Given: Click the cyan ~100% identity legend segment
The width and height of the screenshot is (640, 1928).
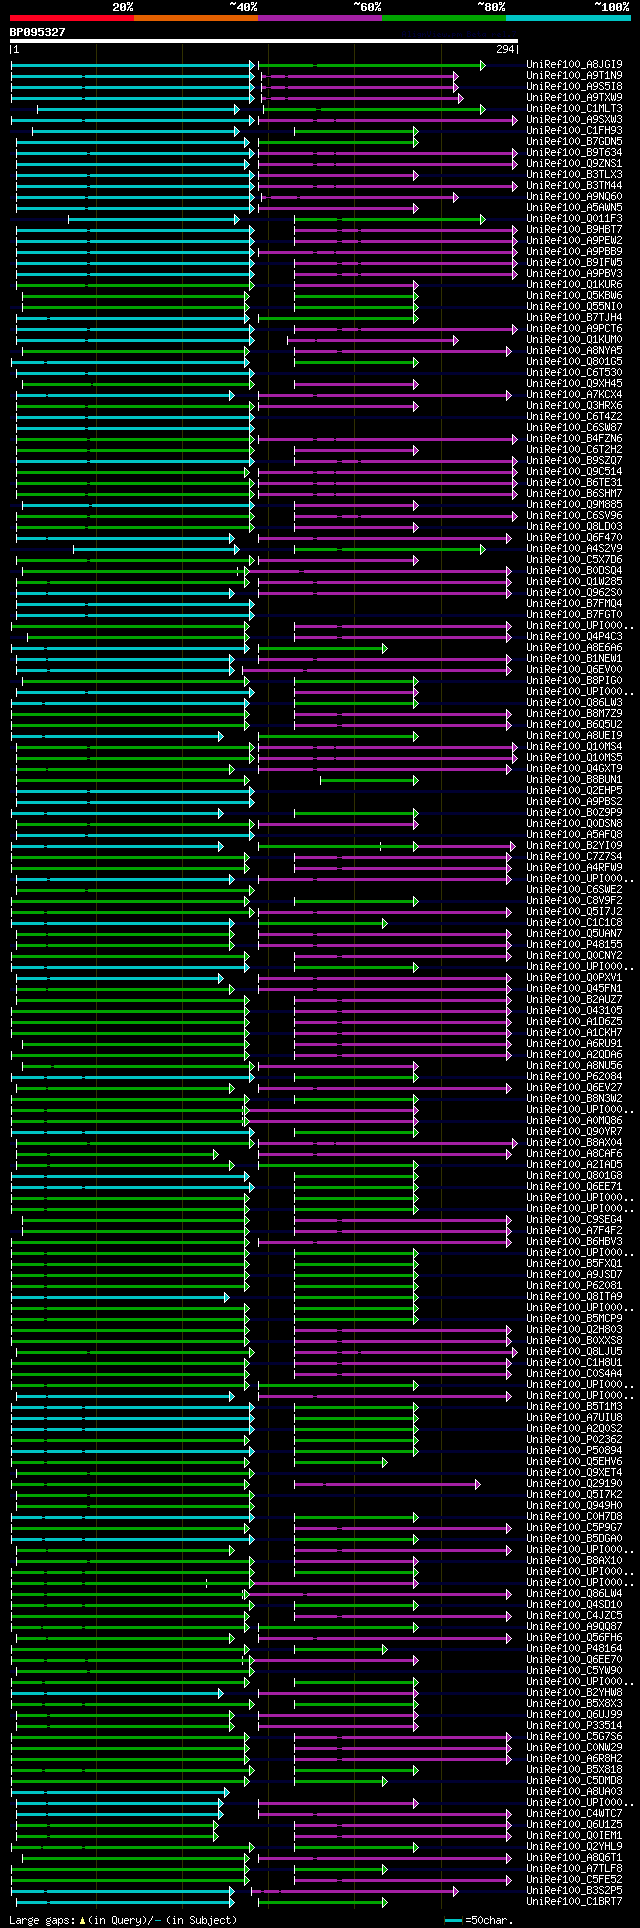Looking at the screenshot, I should click(568, 17).
